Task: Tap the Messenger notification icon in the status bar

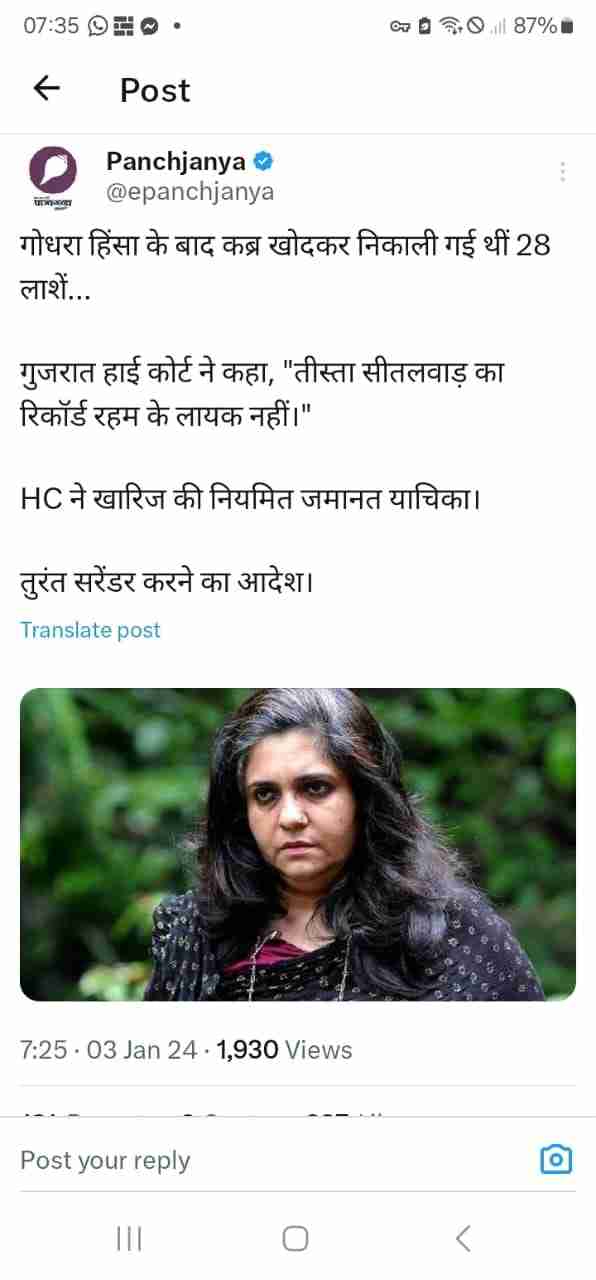Action: tap(149, 27)
